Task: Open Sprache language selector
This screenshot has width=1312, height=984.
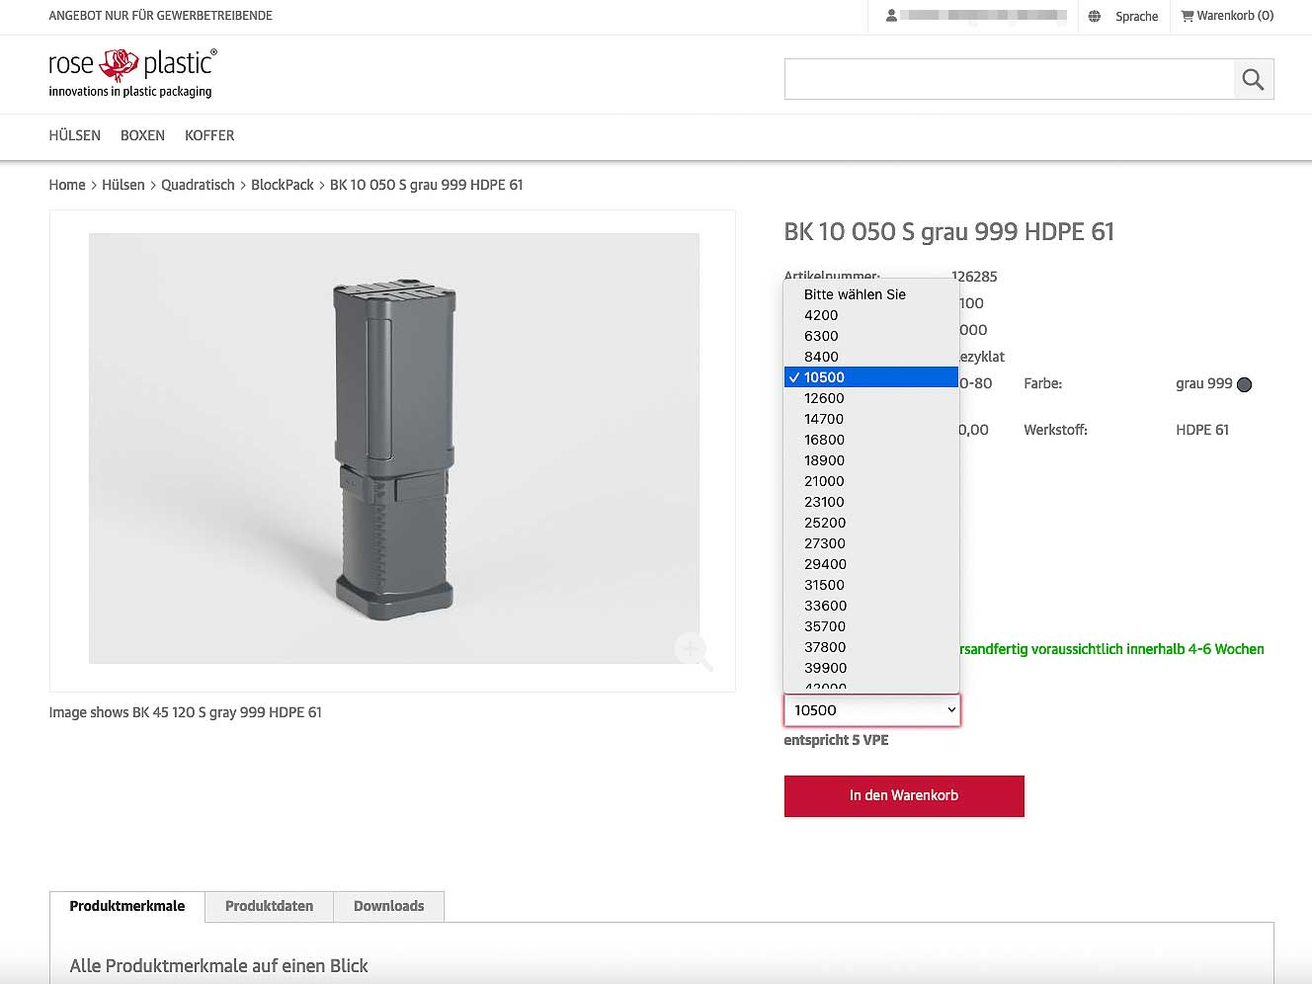Action: coord(1137,16)
